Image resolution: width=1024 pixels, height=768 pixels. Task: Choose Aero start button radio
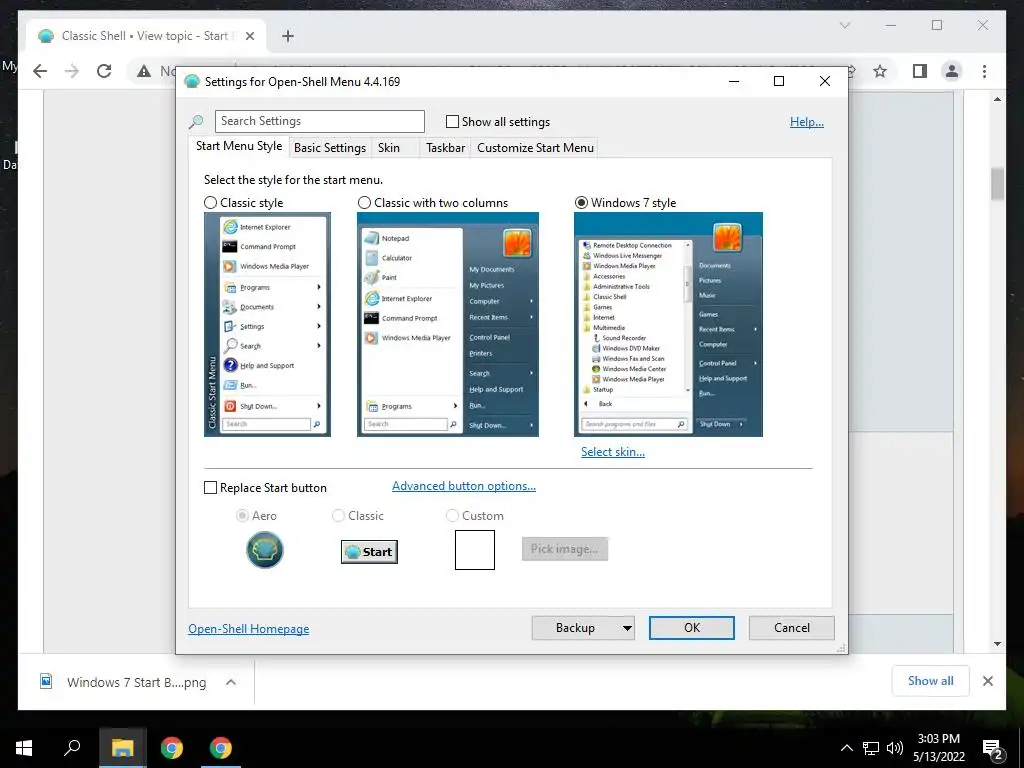(242, 516)
